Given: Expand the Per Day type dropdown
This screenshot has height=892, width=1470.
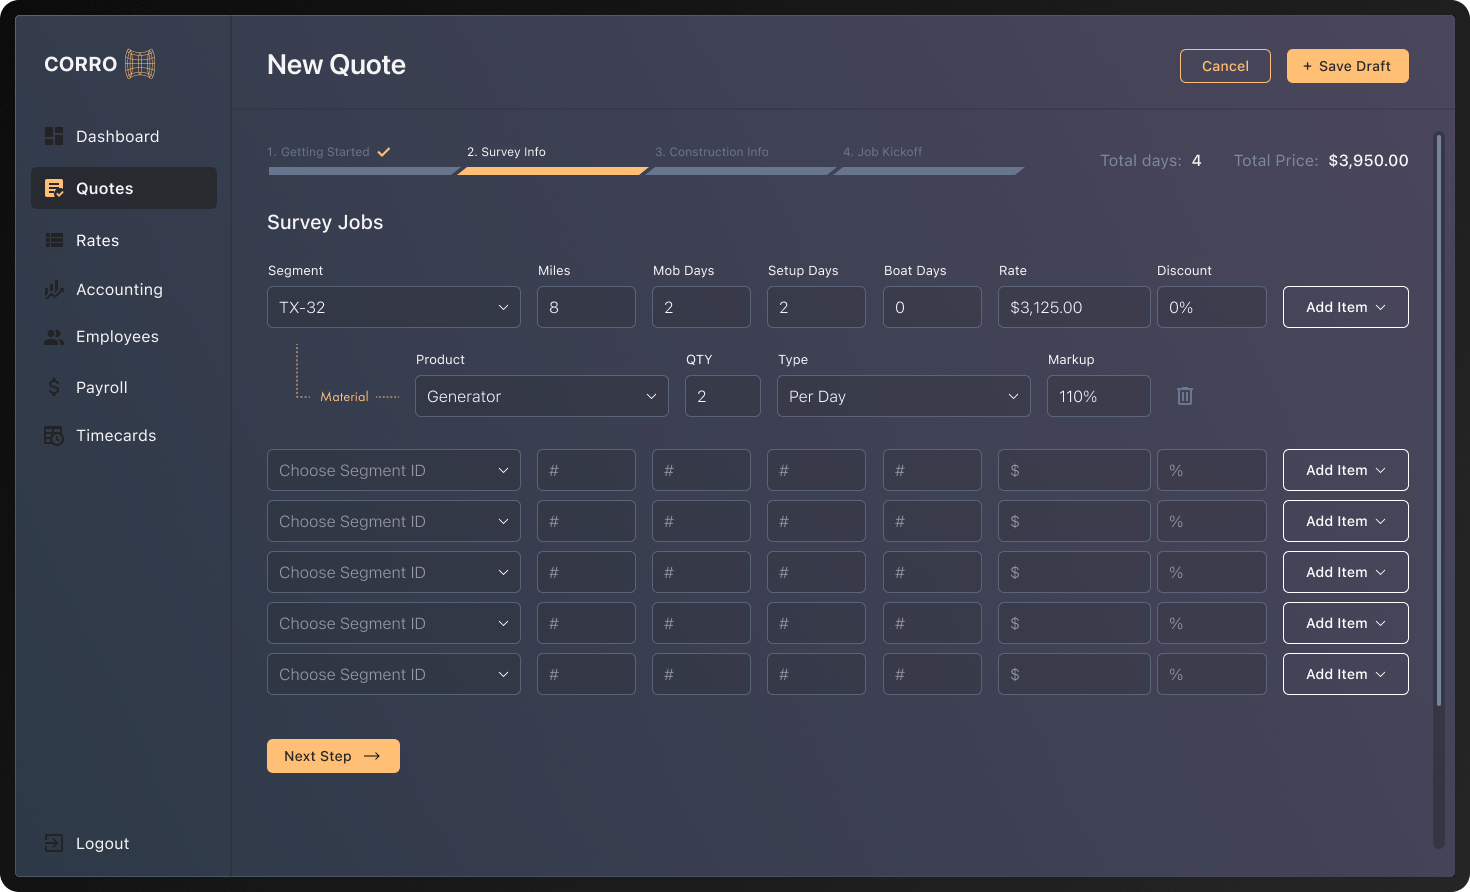Looking at the screenshot, I should pyautogui.click(x=904, y=396).
